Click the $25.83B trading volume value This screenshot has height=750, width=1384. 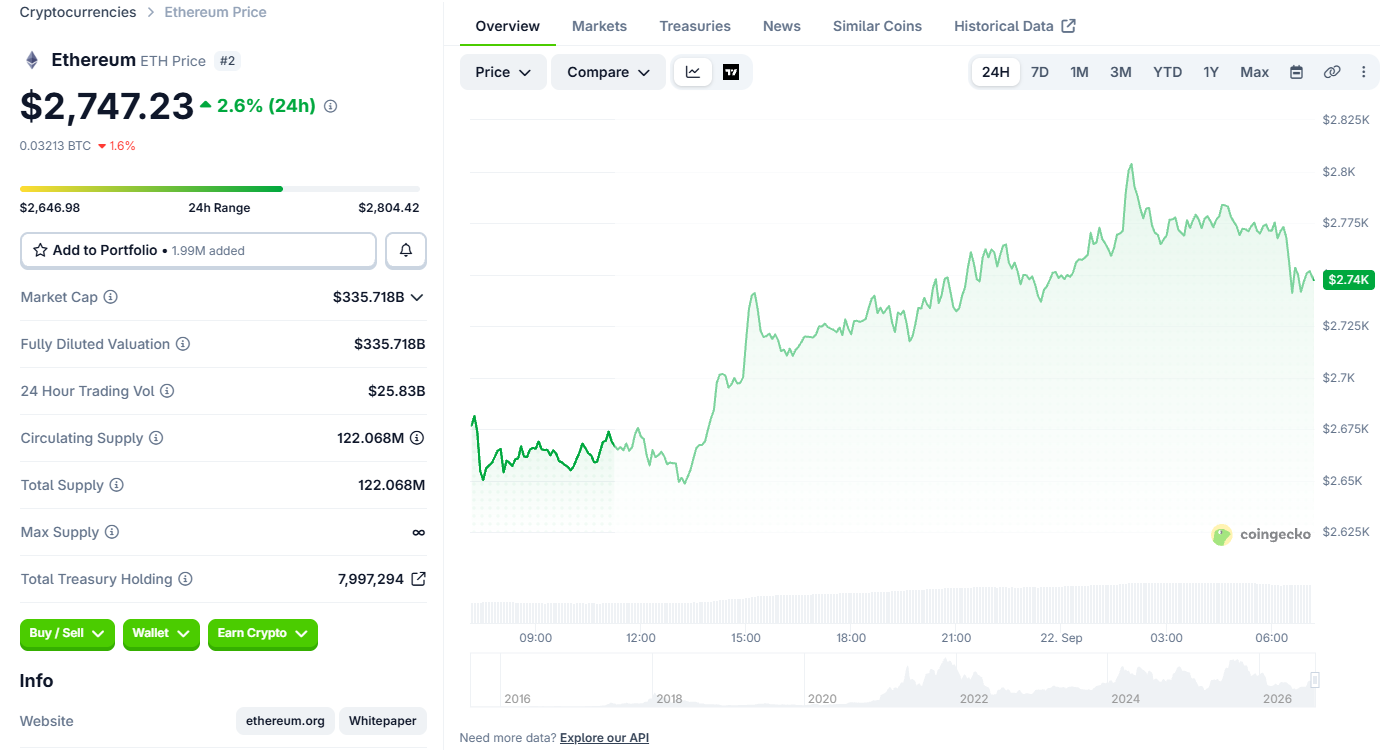pos(397,391)
